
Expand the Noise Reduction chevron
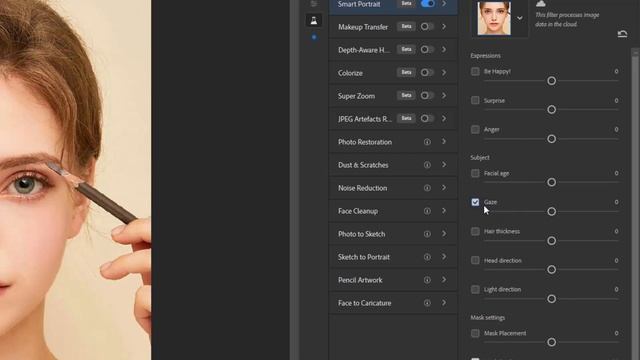point(444,188)
